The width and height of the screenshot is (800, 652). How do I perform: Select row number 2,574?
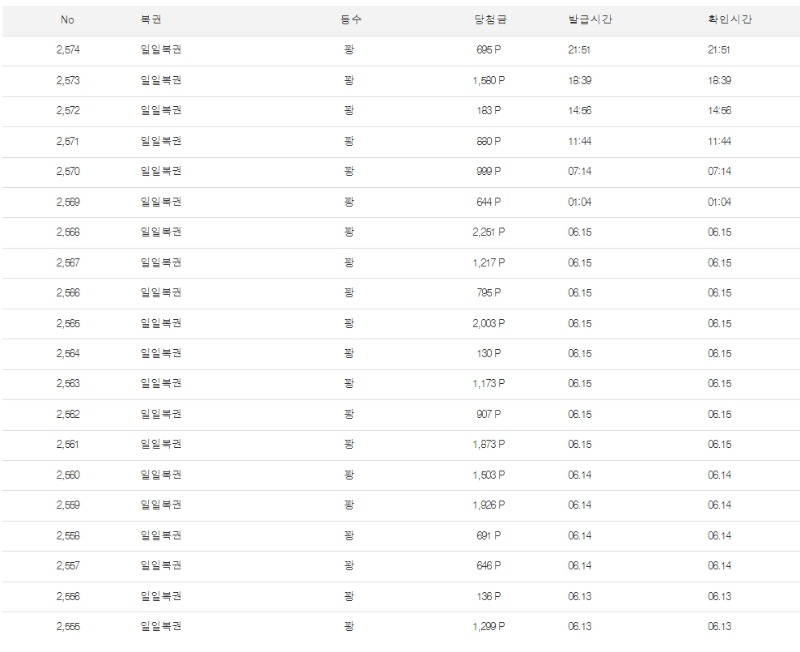pyautogui.click(x=67, y=50)
